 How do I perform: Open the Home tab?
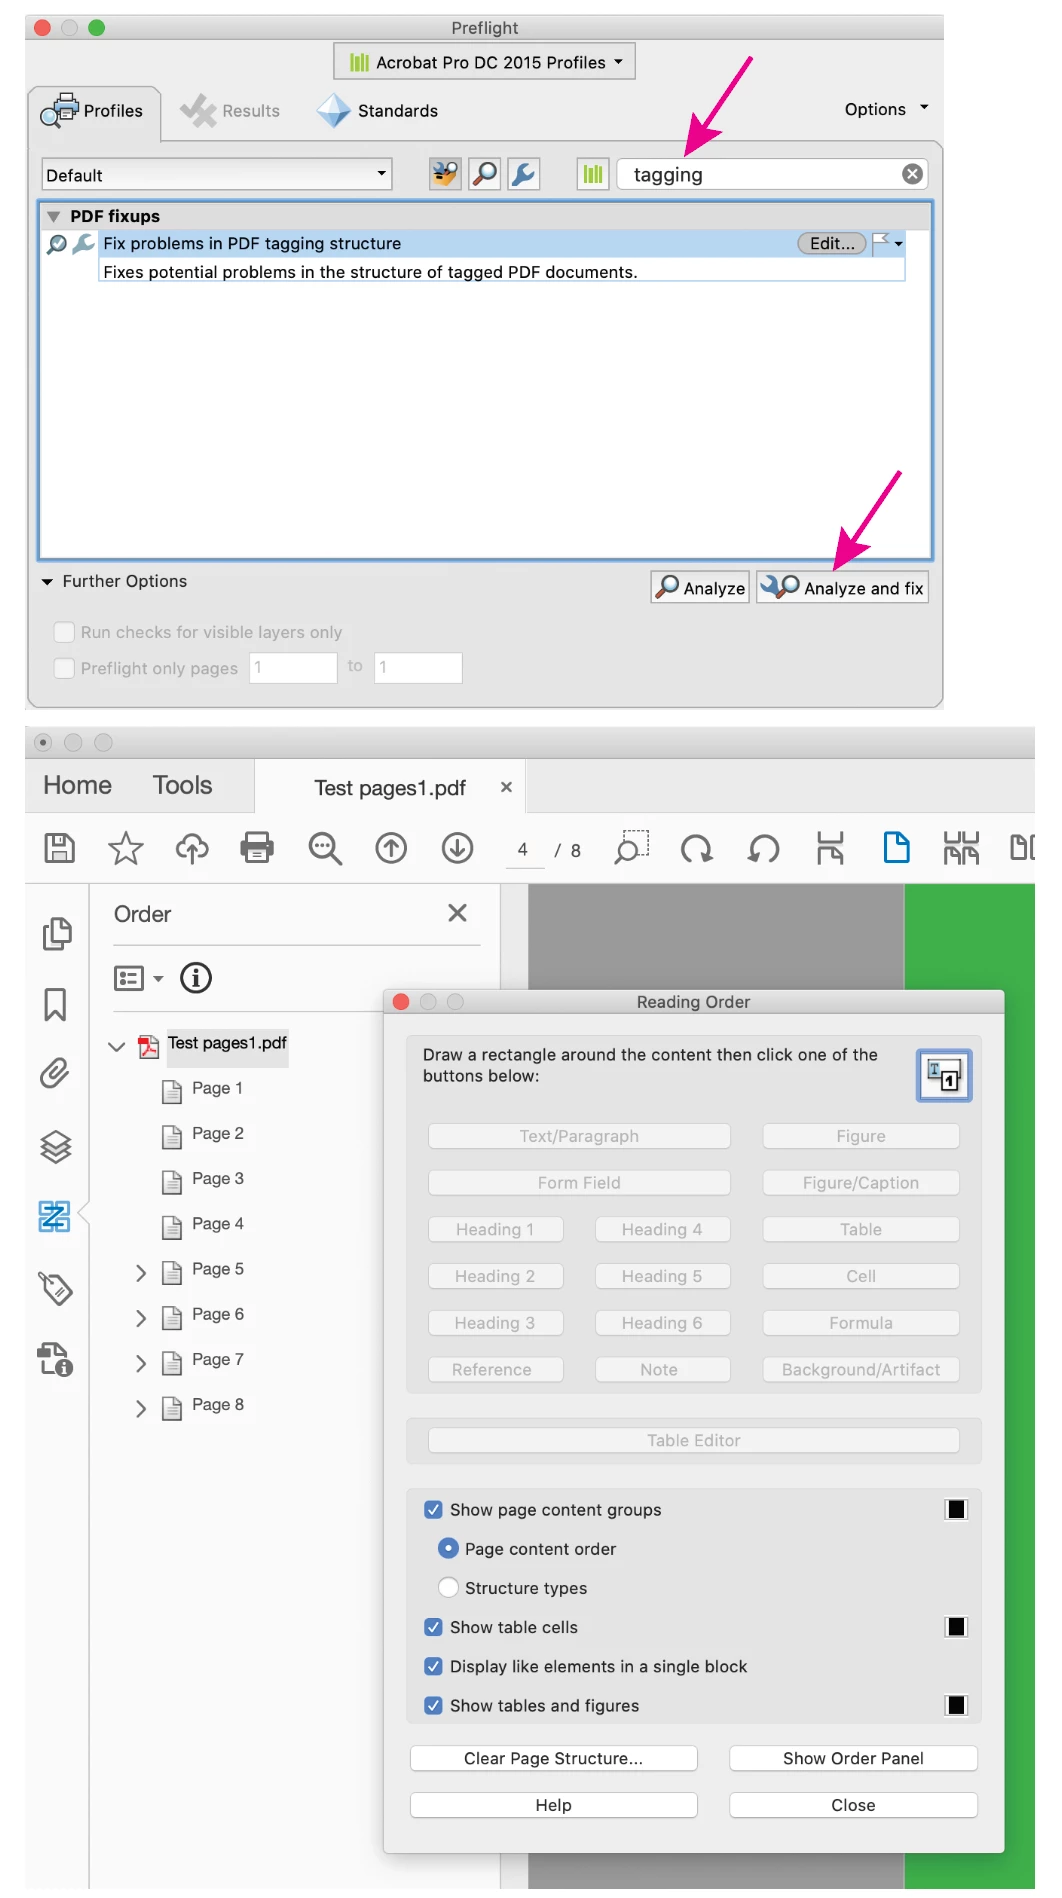tap(77, 785)
